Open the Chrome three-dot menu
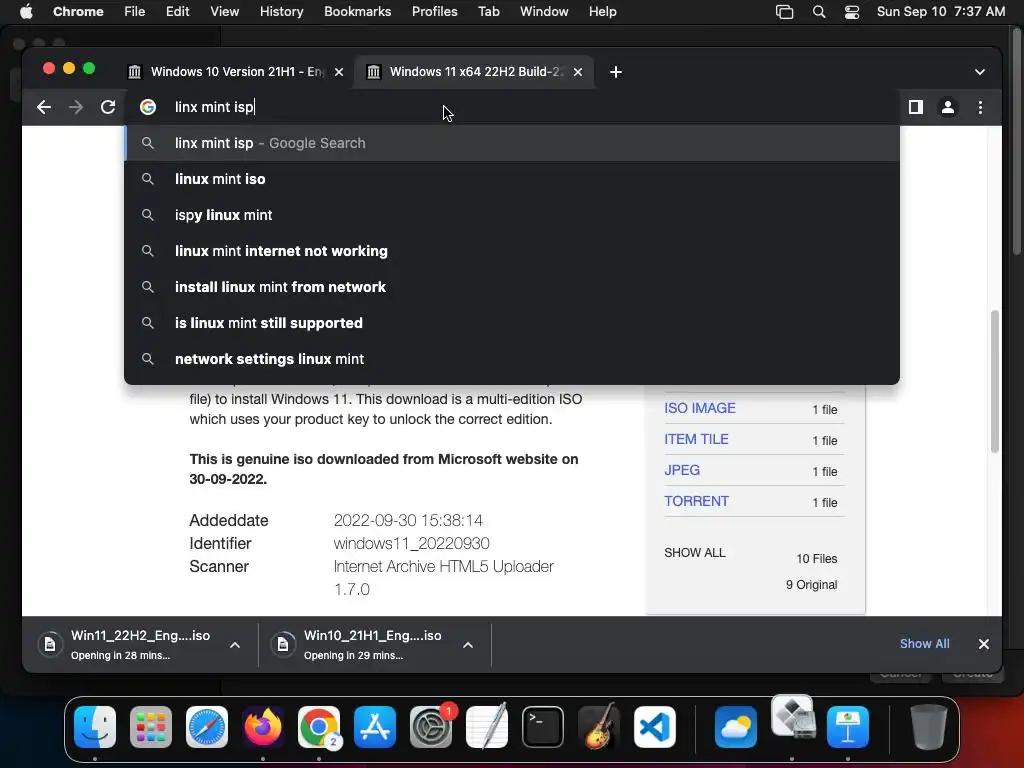 tap(980, 107)
